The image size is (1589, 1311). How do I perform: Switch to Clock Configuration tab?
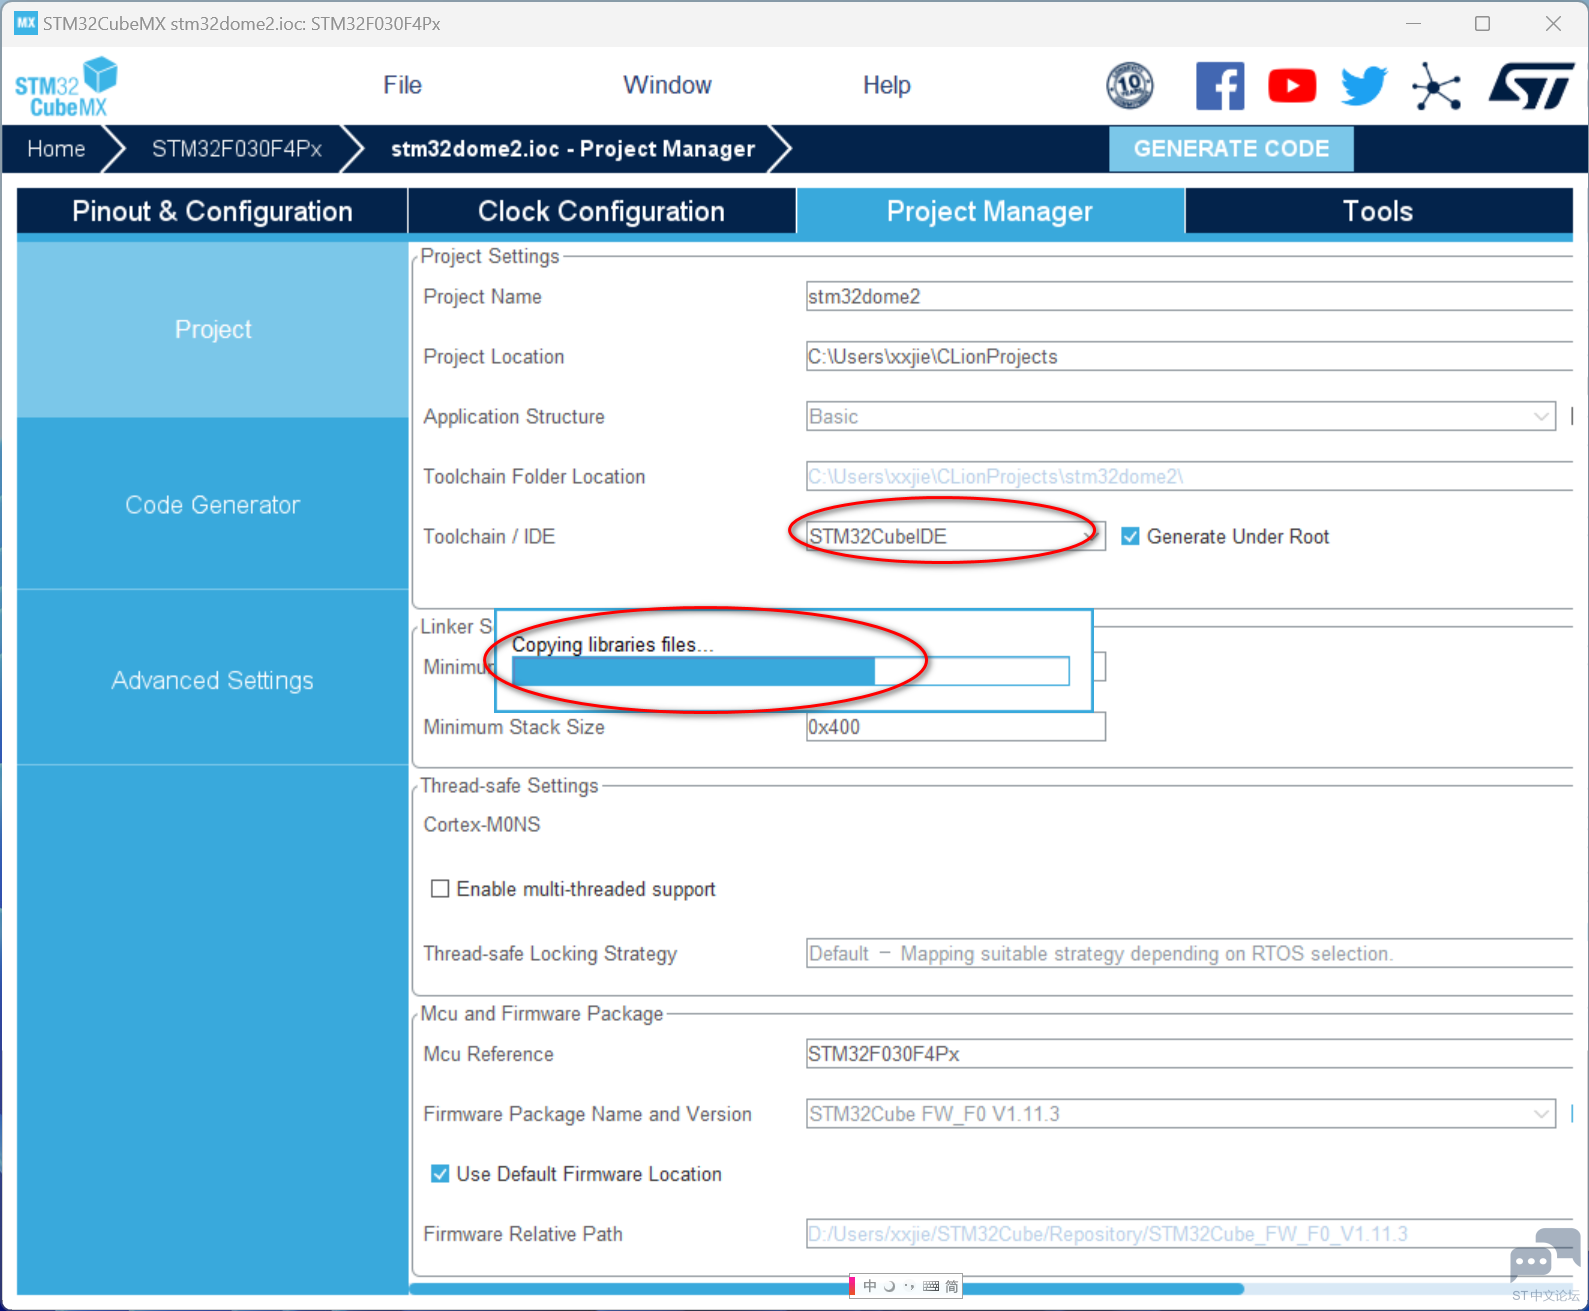tap(601, 211)
